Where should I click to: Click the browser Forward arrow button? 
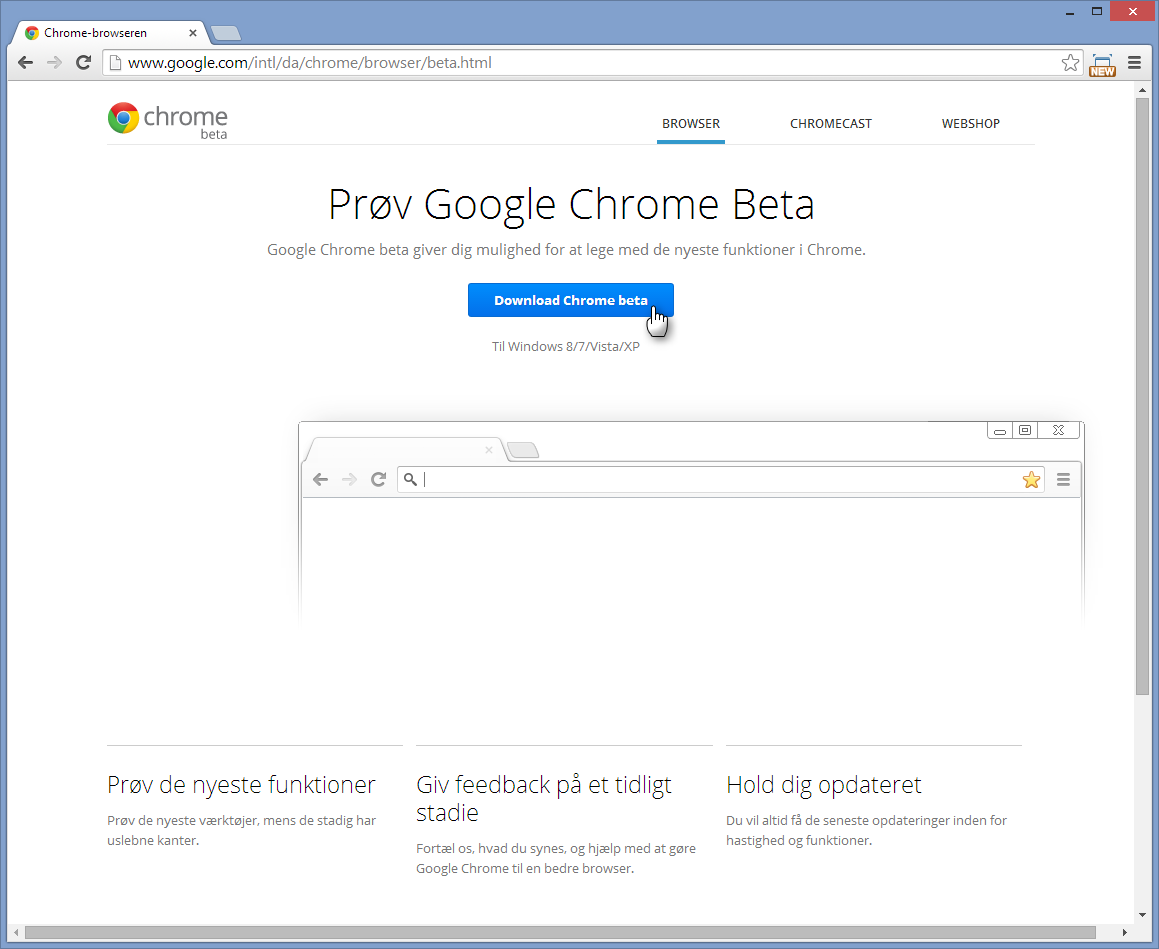point(54,63)
